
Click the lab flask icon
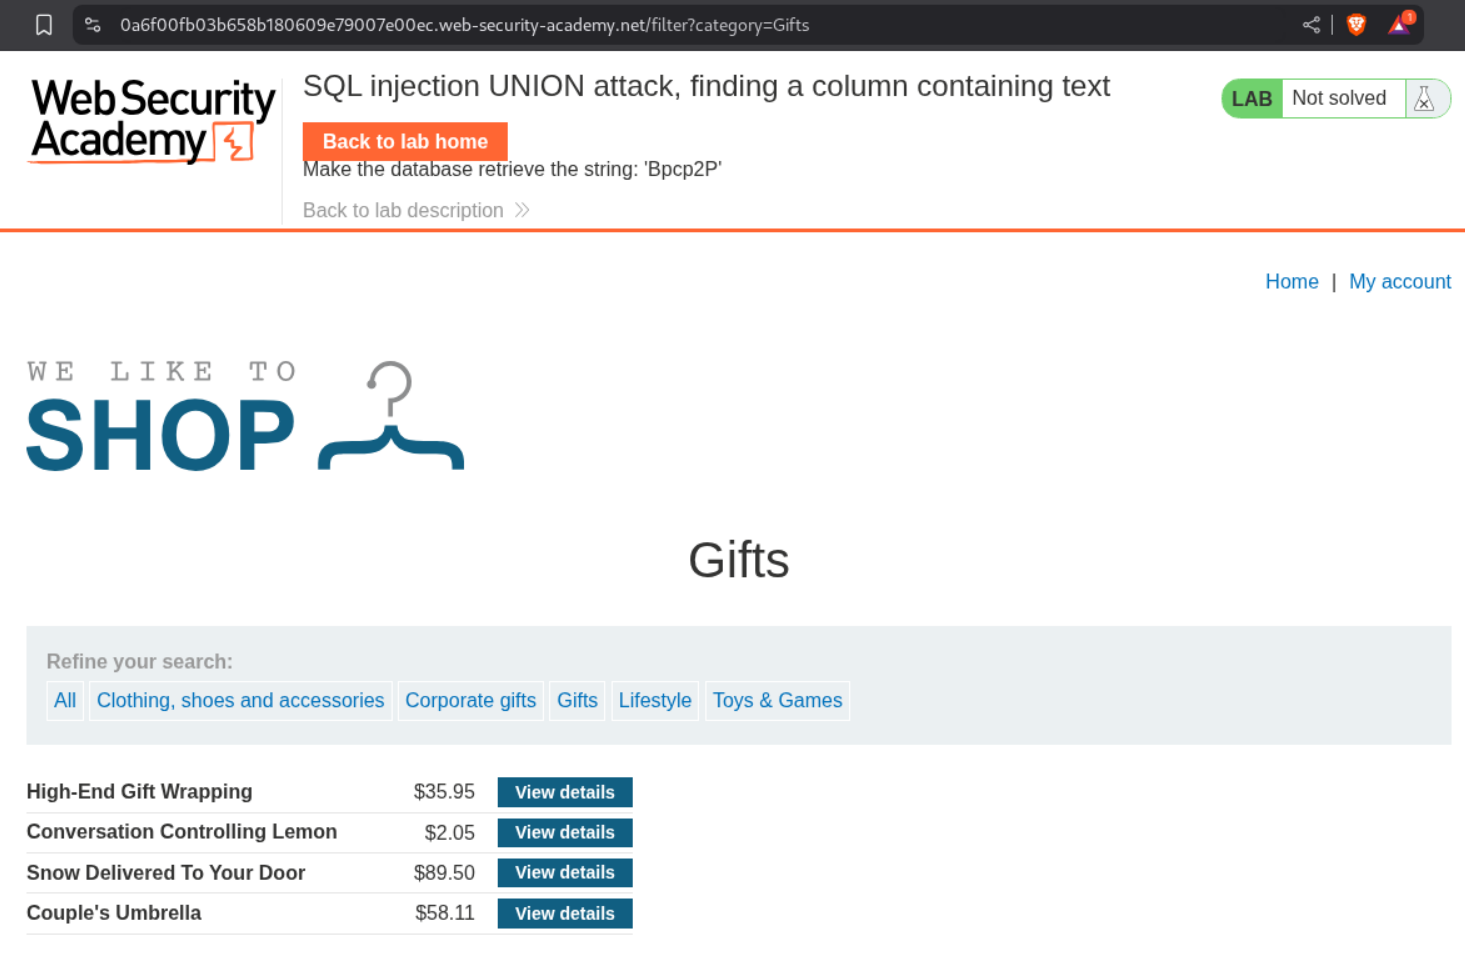[1424, 99]
